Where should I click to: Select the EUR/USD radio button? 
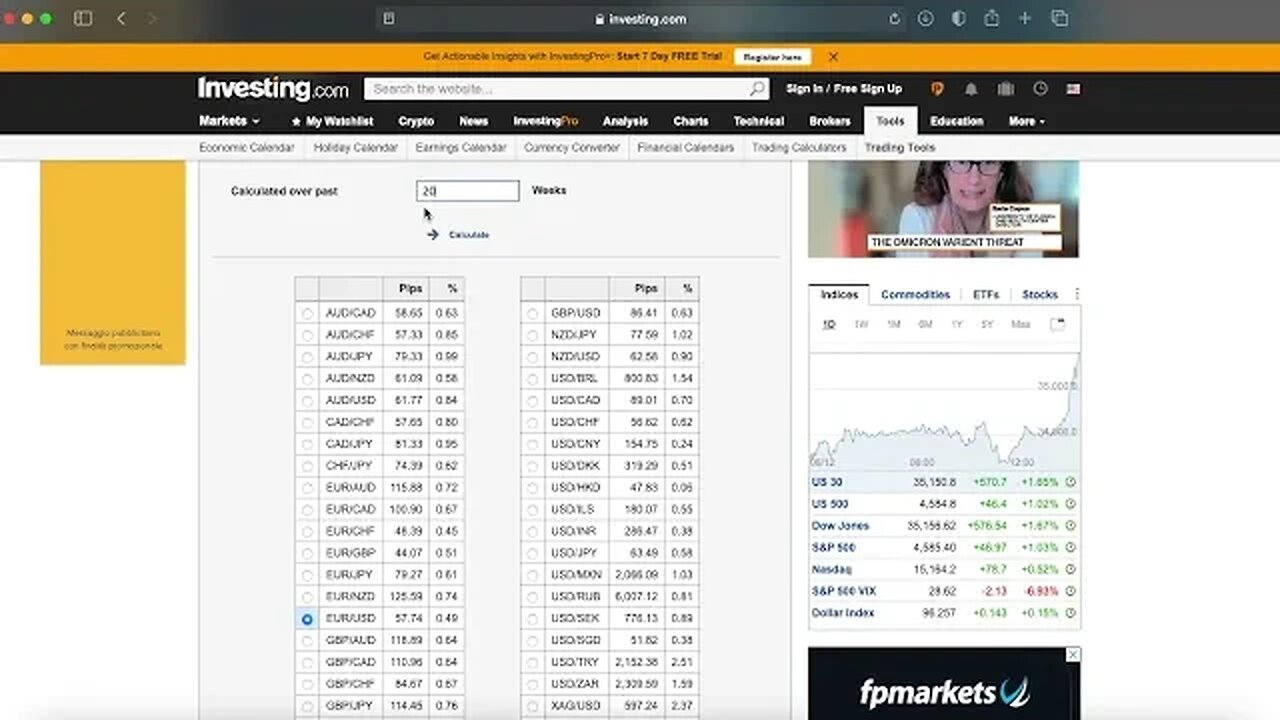[307, 619]
